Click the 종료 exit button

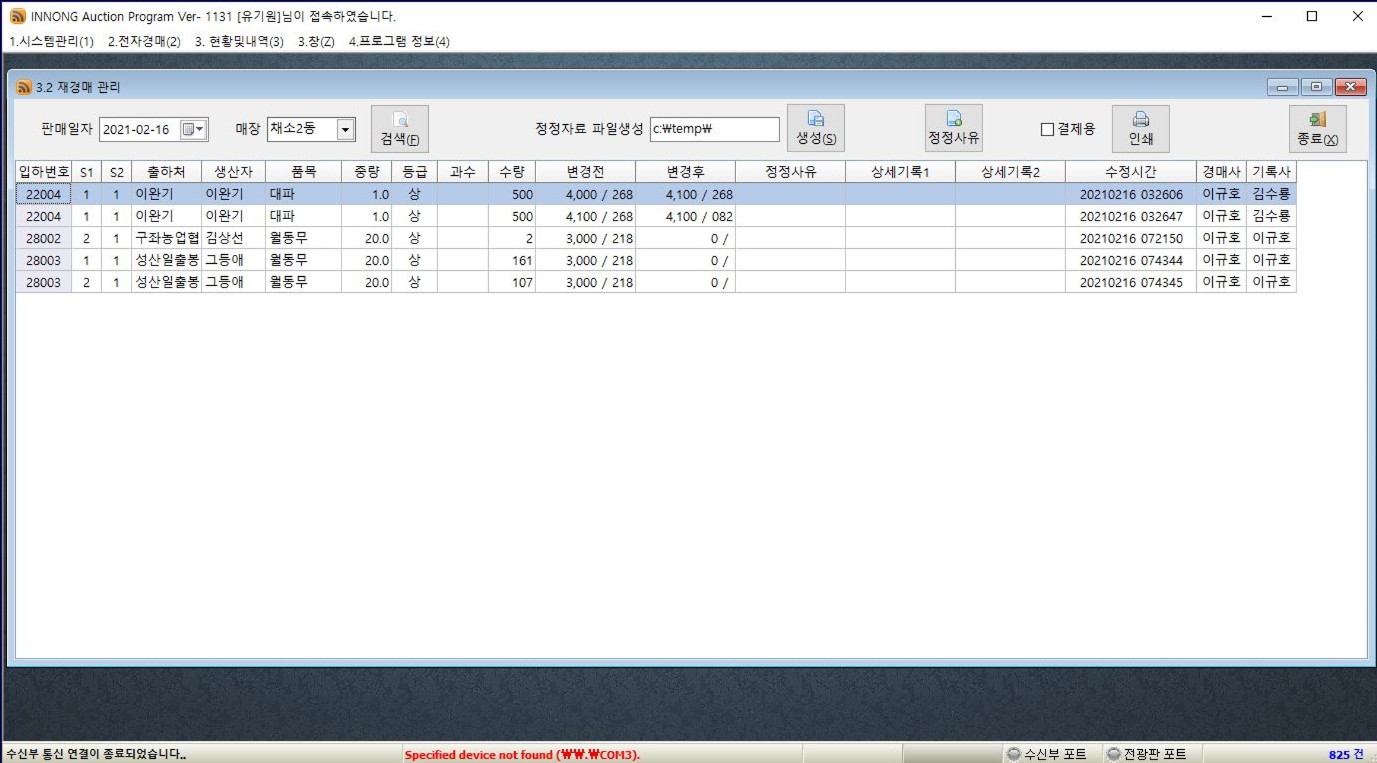point(1317,128)
